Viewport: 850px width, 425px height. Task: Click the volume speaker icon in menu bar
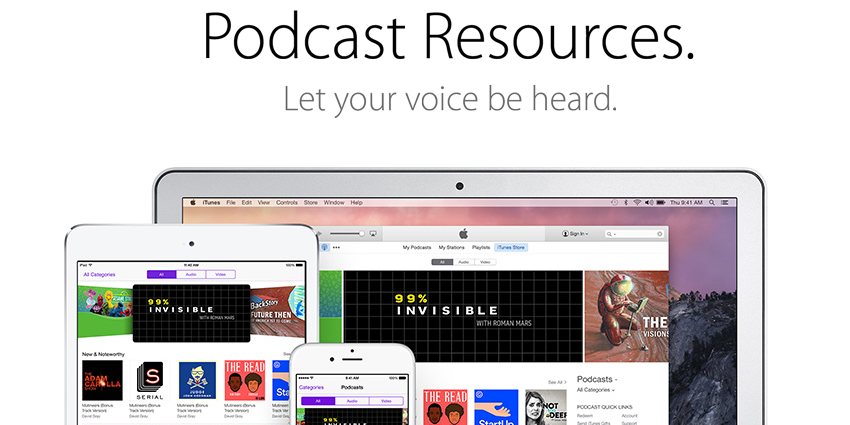point(649,203)
